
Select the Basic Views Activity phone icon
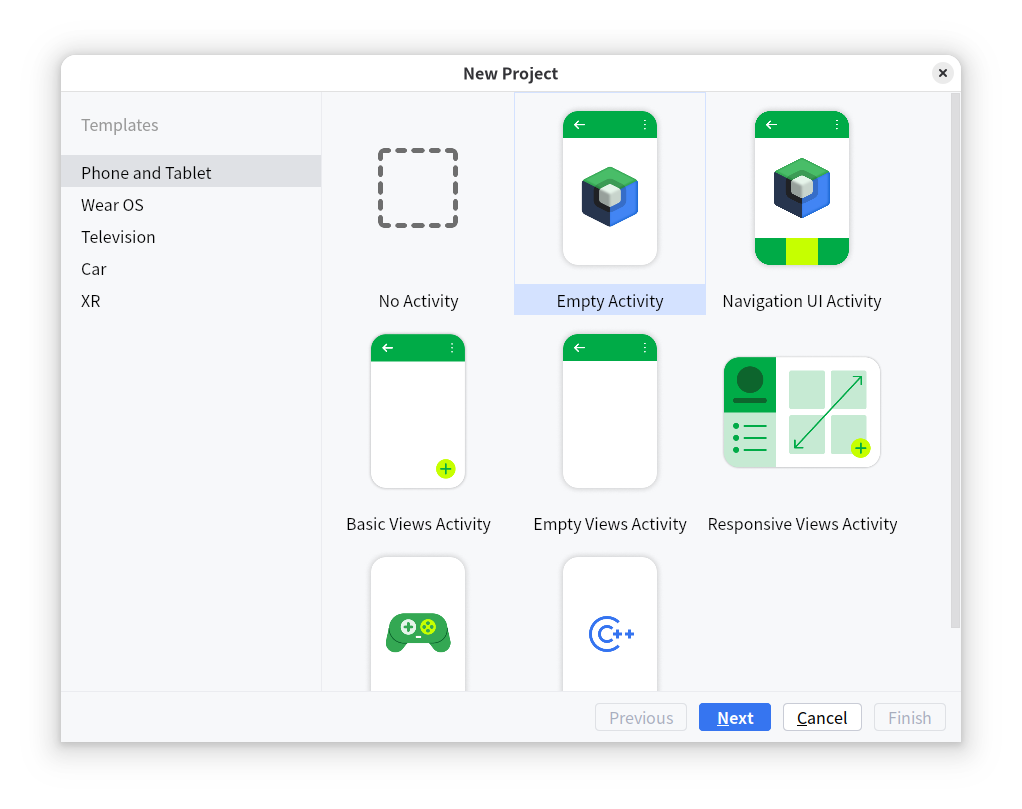pyautogui.click(x=418, y=411)
